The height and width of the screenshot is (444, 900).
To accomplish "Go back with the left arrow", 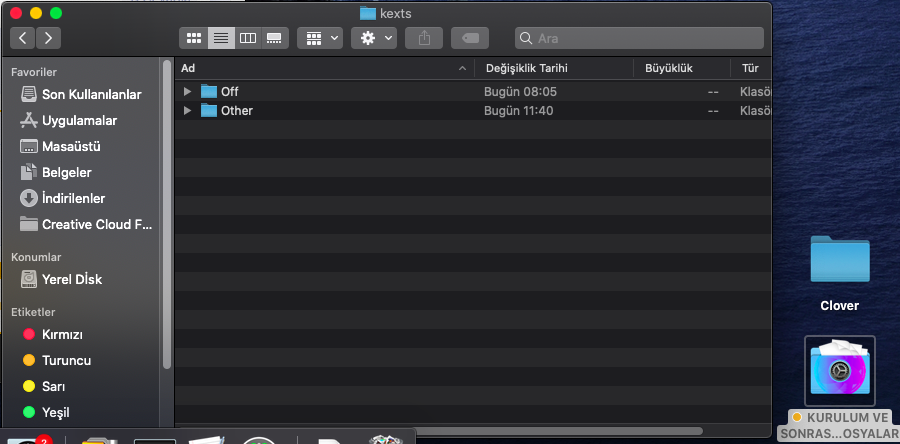I will (23, 38).
